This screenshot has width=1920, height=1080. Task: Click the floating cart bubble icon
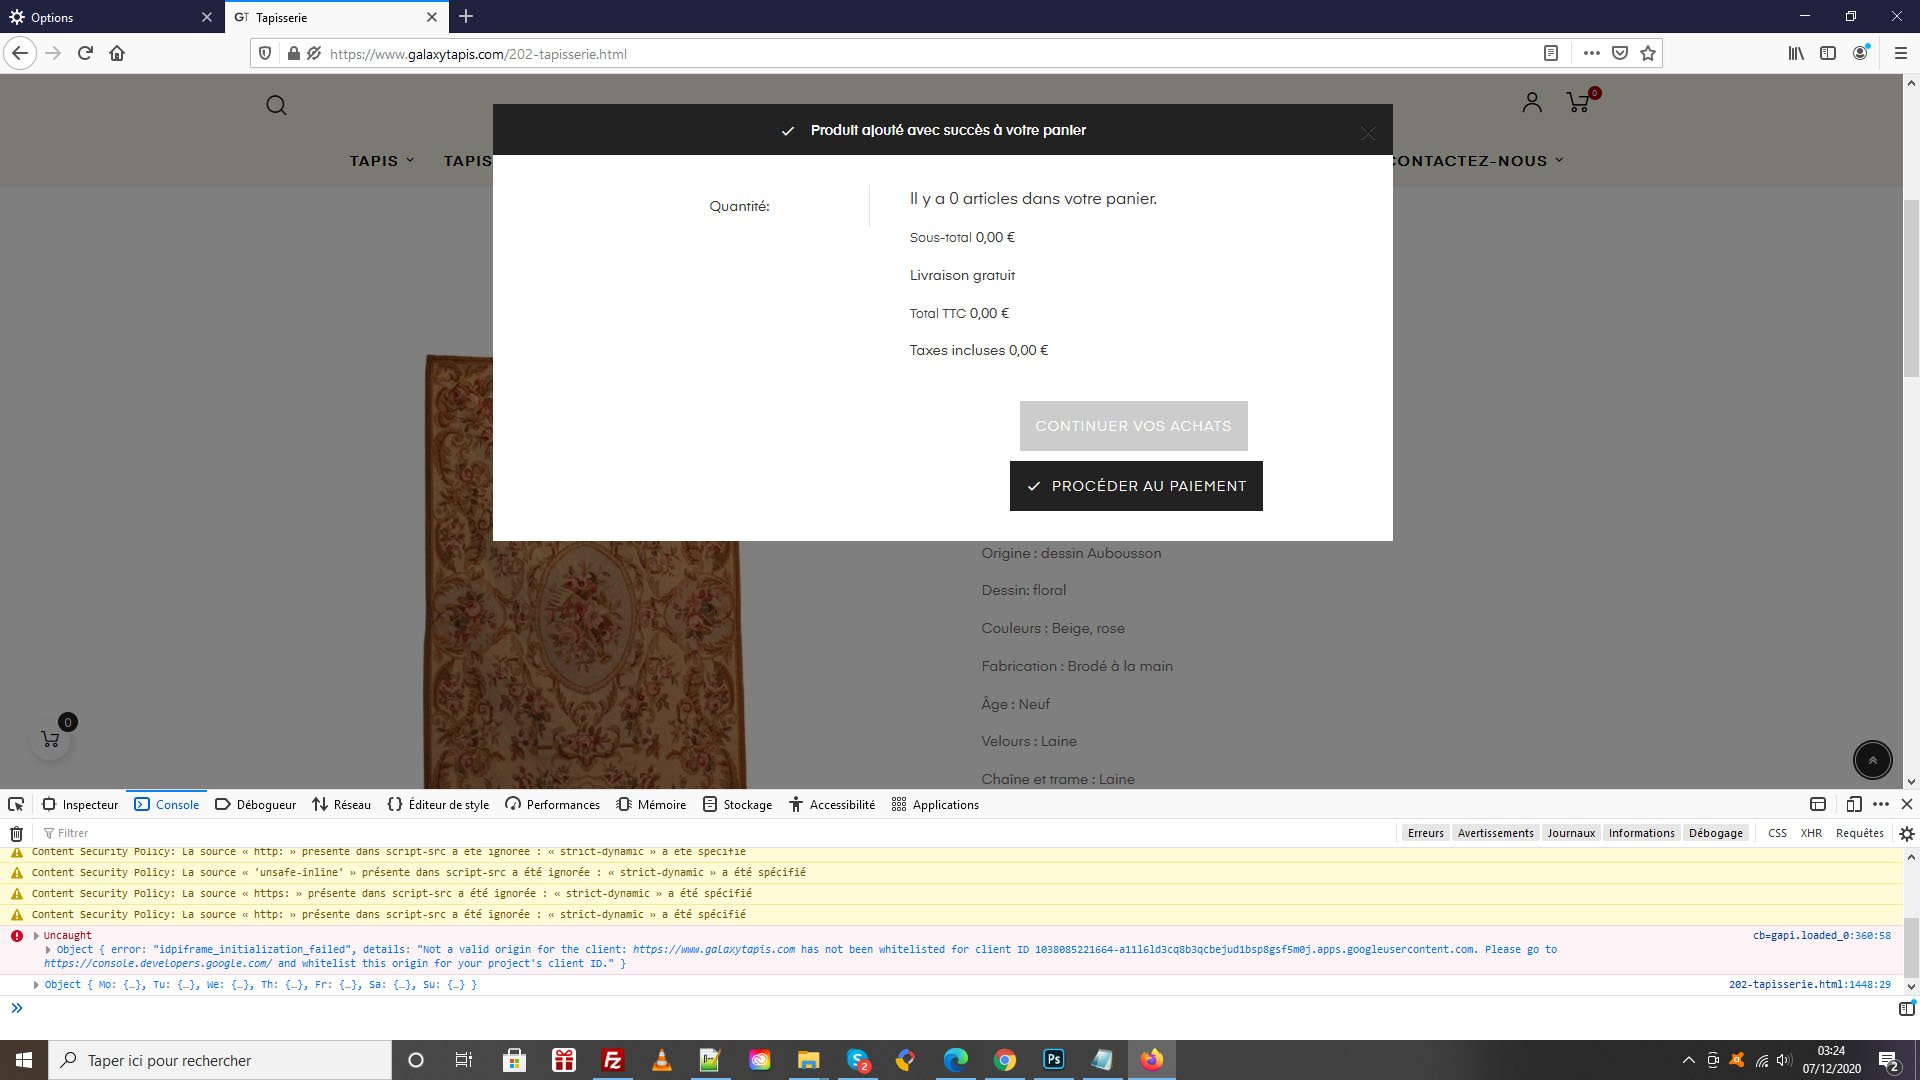[50, 739]
